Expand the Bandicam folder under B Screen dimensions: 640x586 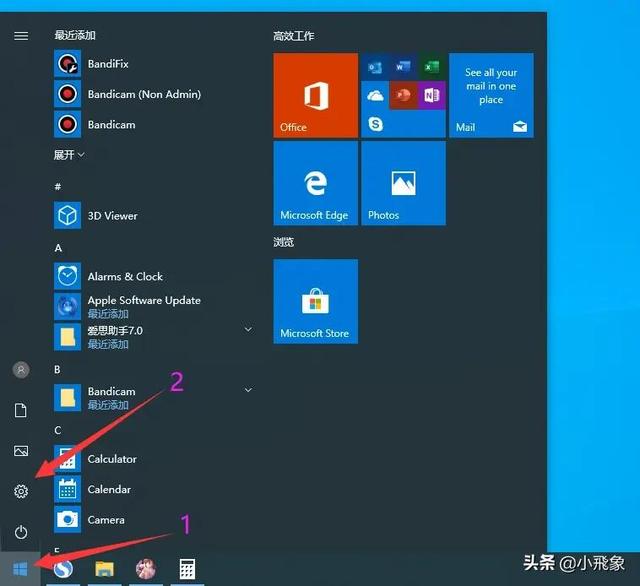point(248,390)
